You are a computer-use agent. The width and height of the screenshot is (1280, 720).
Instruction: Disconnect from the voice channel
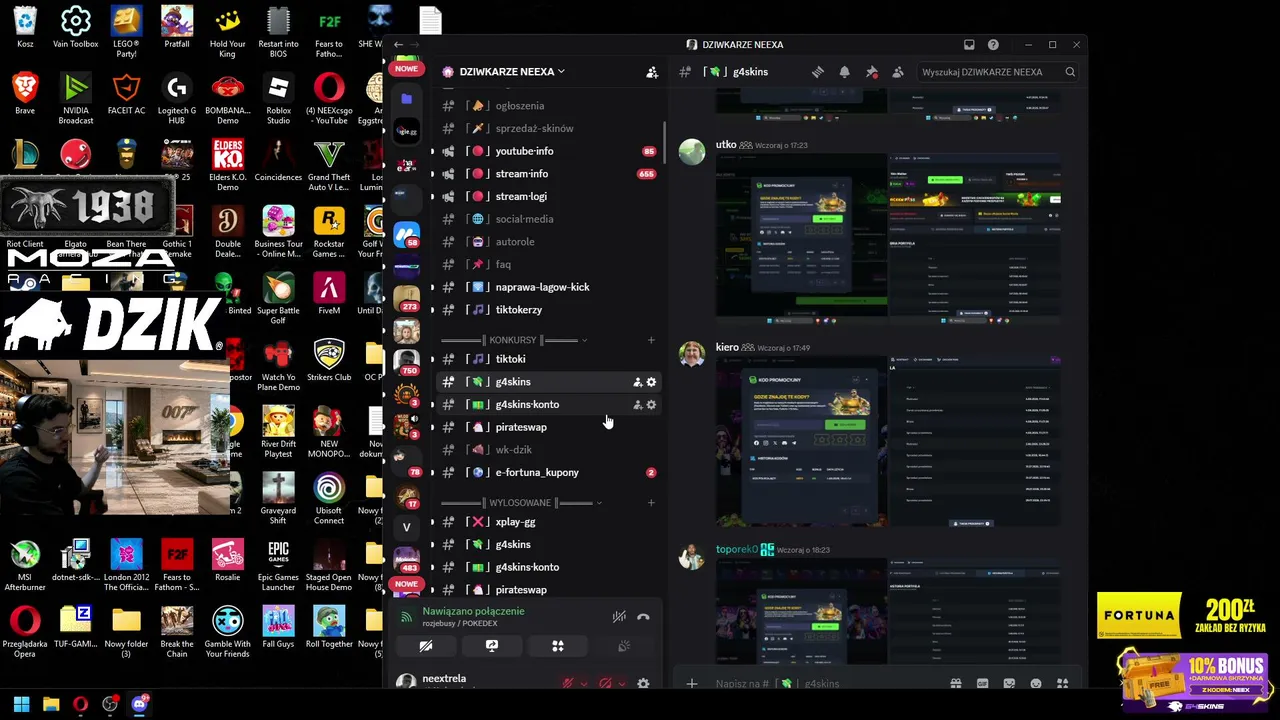tap(643, 617)
